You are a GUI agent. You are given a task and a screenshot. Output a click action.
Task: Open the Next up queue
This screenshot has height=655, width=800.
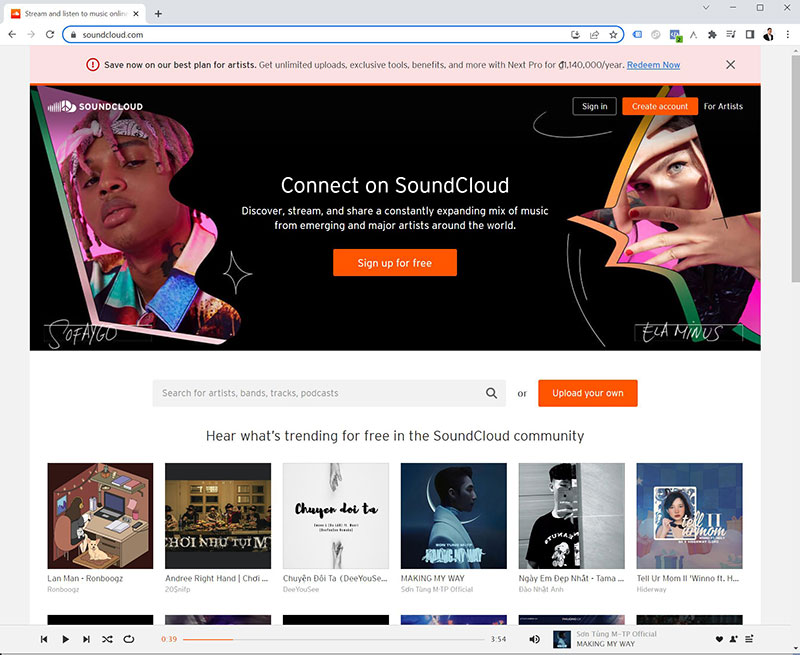748,639
